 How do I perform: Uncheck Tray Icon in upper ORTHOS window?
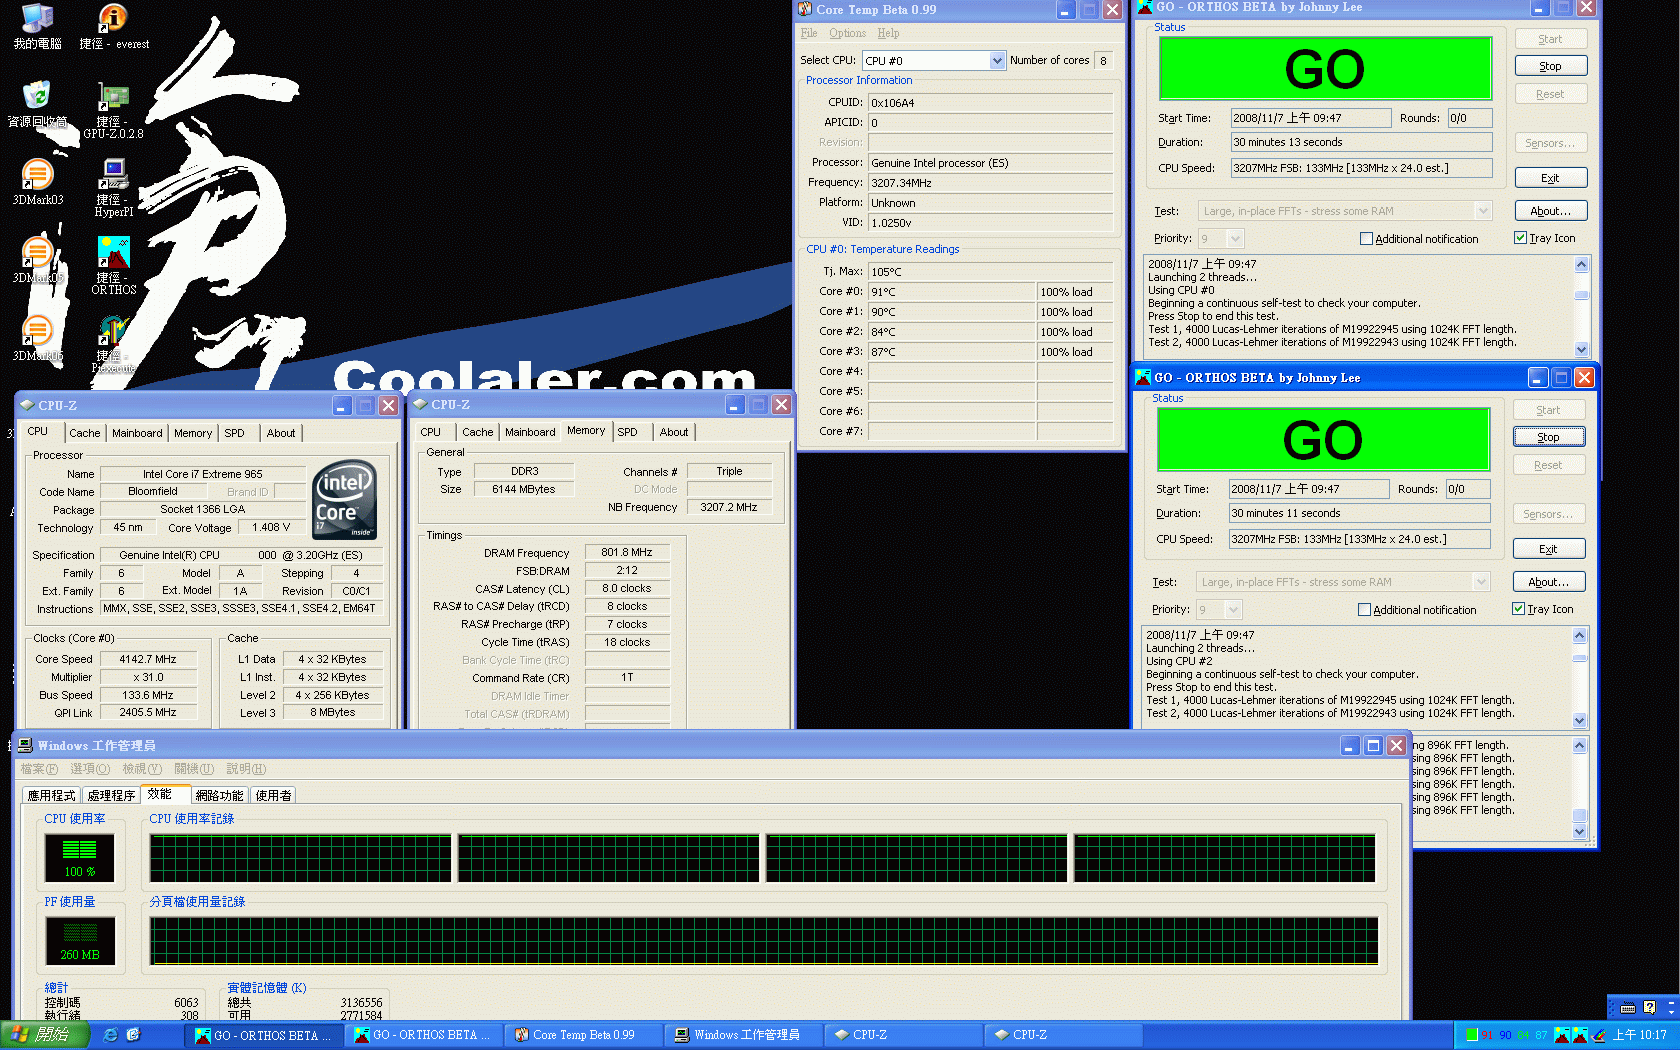[x=1520, y=238]
